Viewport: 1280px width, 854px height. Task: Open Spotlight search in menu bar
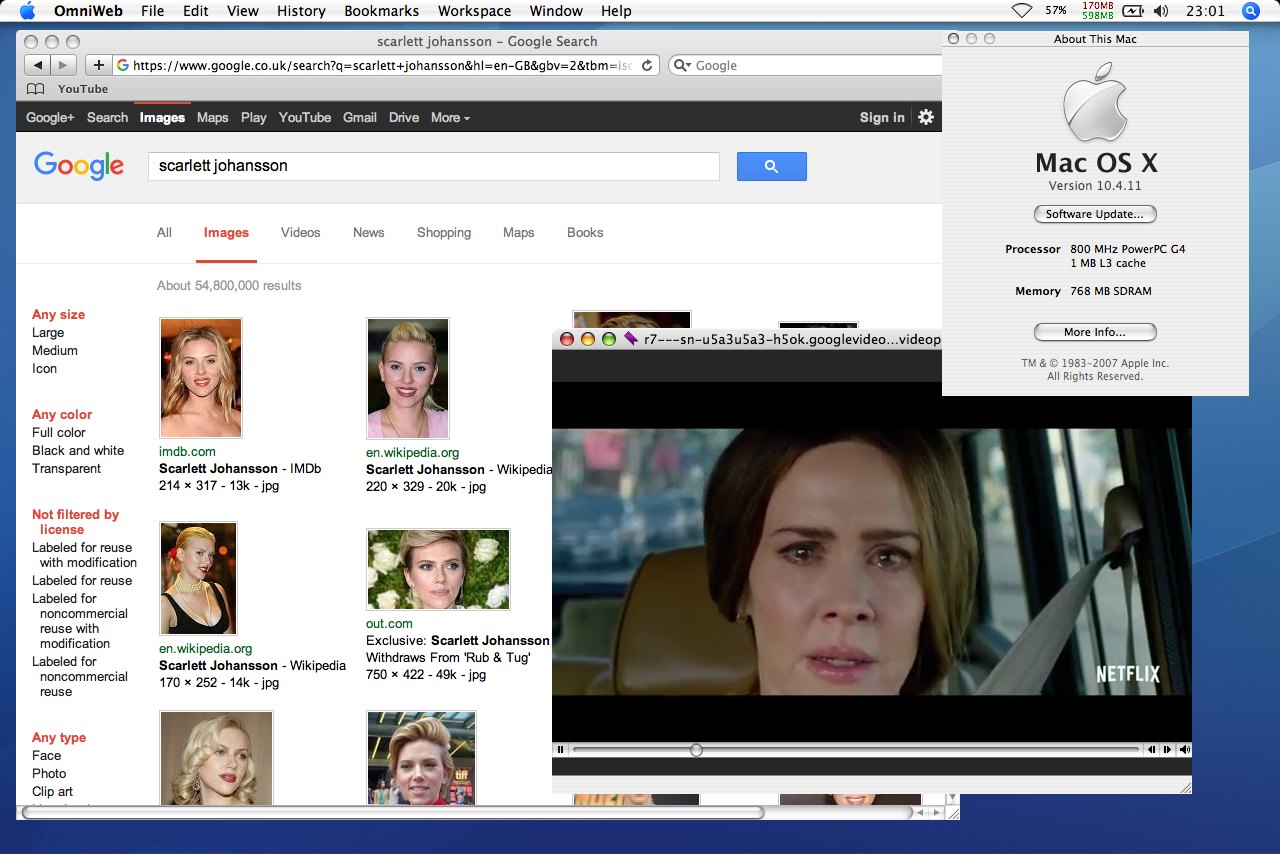[x=1251, y=11]
